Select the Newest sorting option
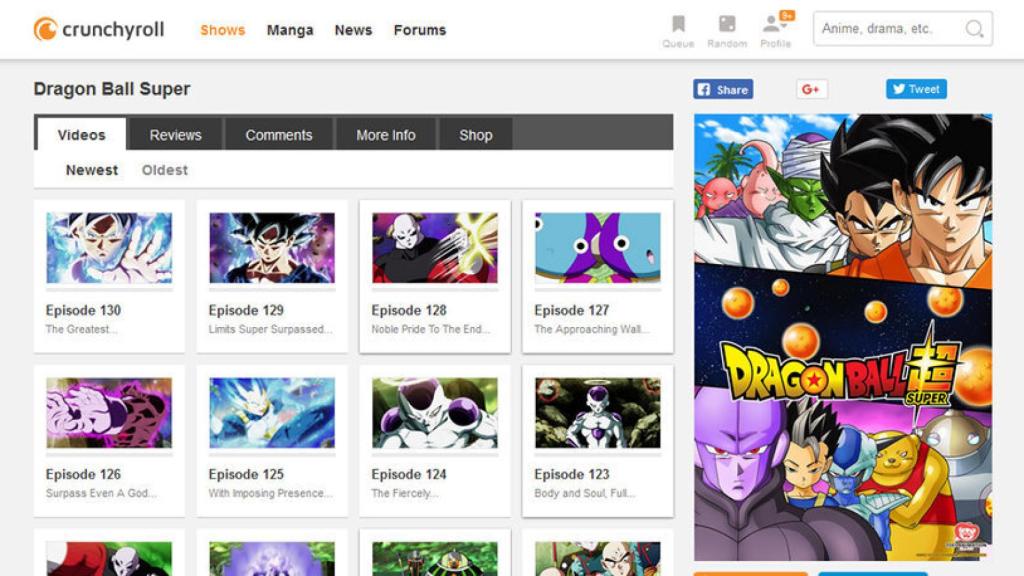1024x576 pixels. [91, 170]
